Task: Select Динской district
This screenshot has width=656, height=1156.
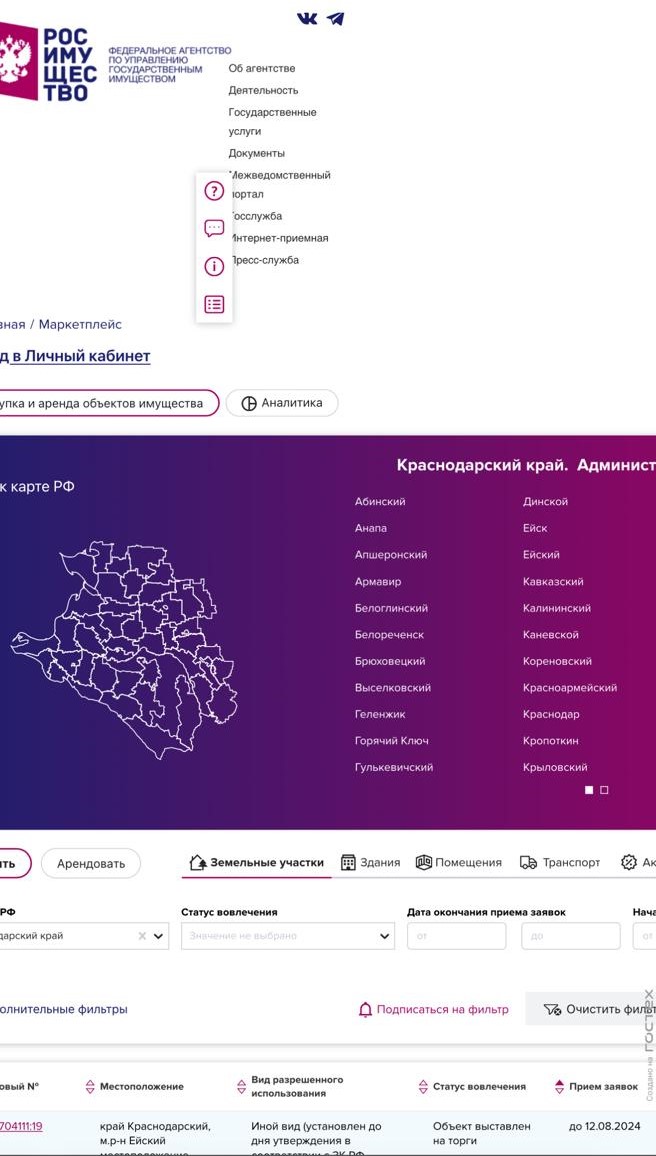Action: point(545,502)
